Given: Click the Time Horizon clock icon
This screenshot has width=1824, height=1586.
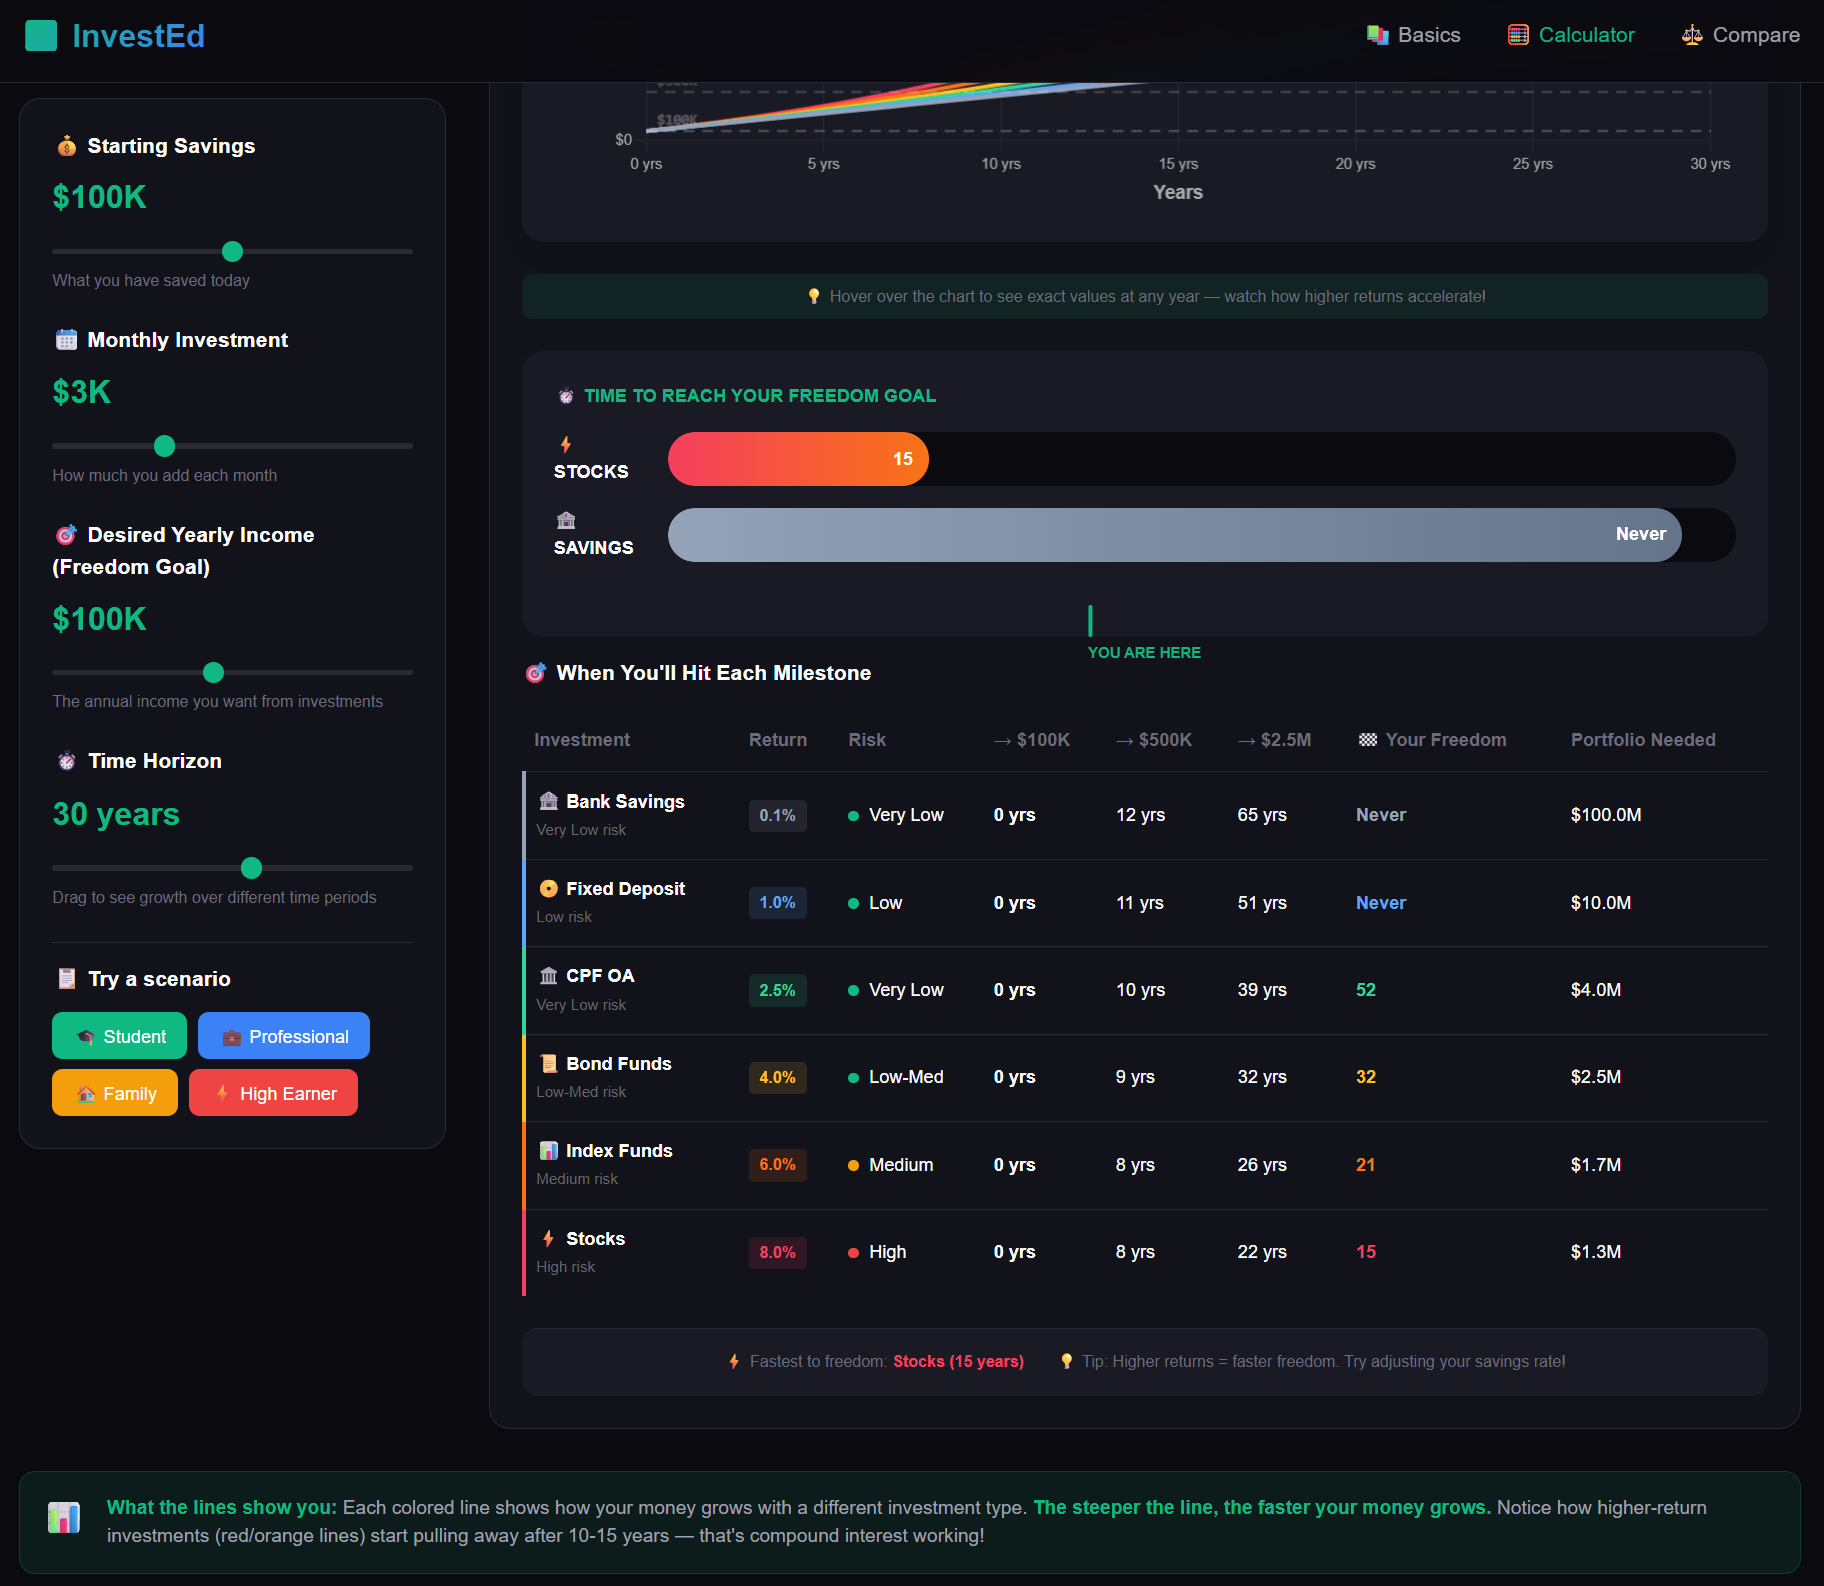Looking at the screenshot, I should pos(67,761).
